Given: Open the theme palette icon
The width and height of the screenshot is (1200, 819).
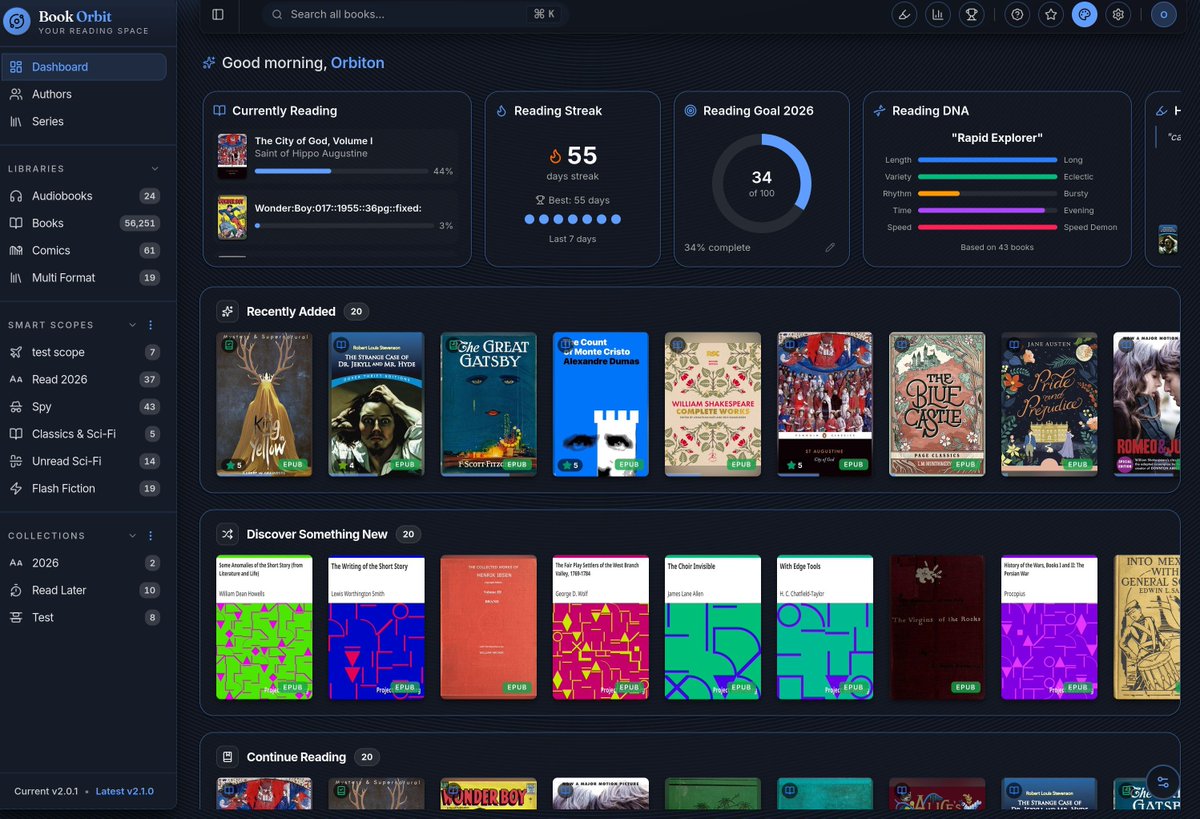Looking at the screenshot, I should point(1085,14).
